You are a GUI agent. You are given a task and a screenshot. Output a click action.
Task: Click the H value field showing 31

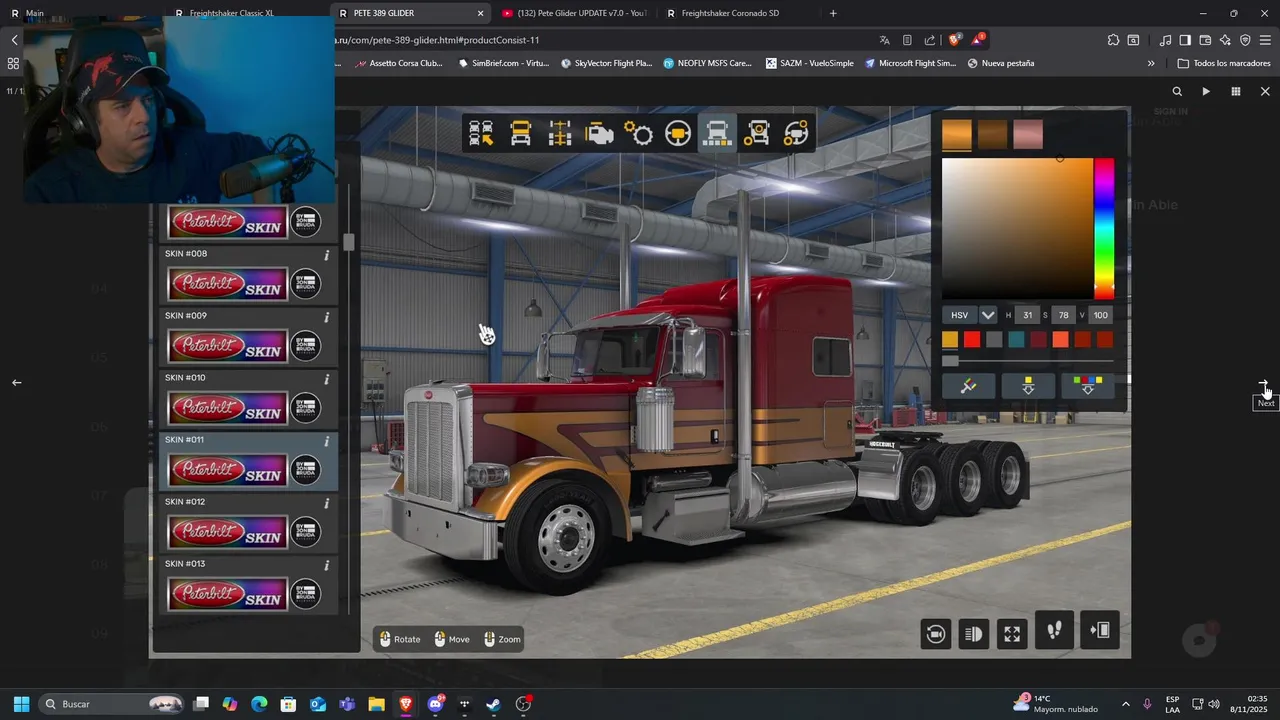1027,315
